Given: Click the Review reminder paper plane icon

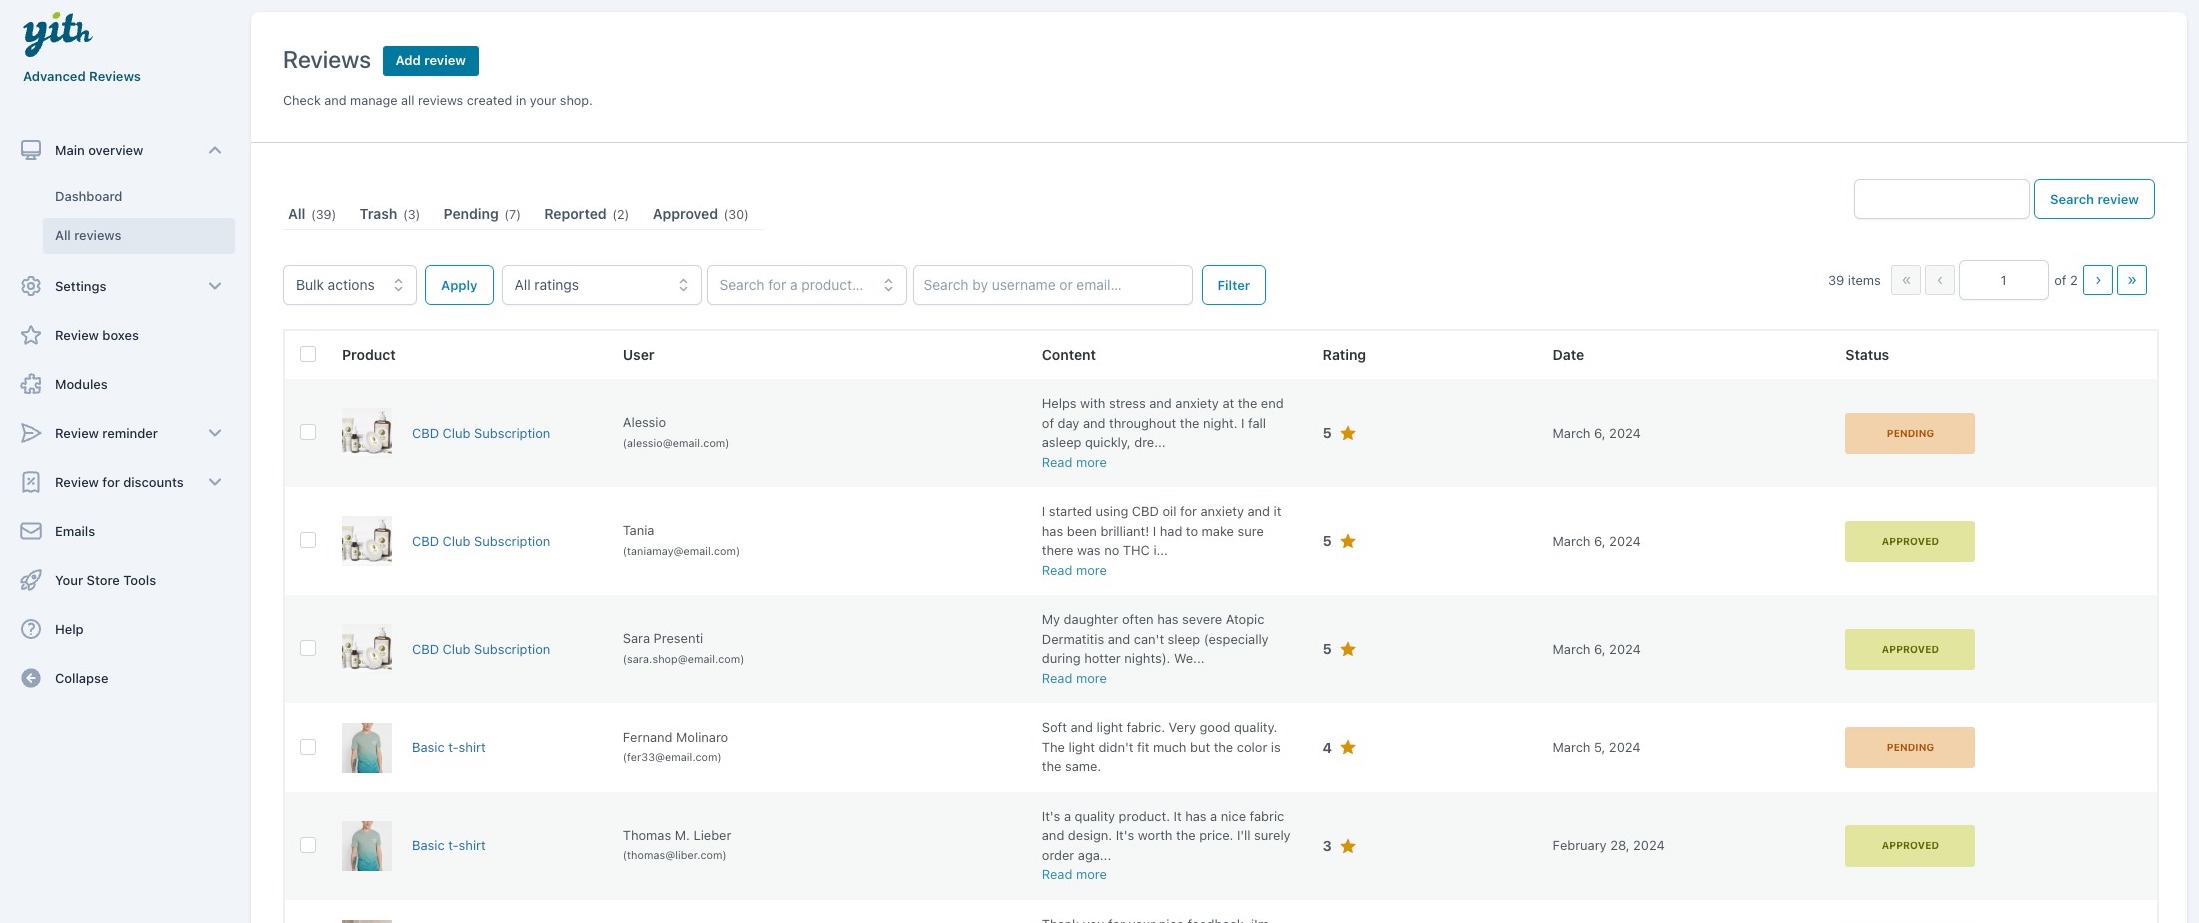Looking at the screenshot, I should [x=31, y=433].
